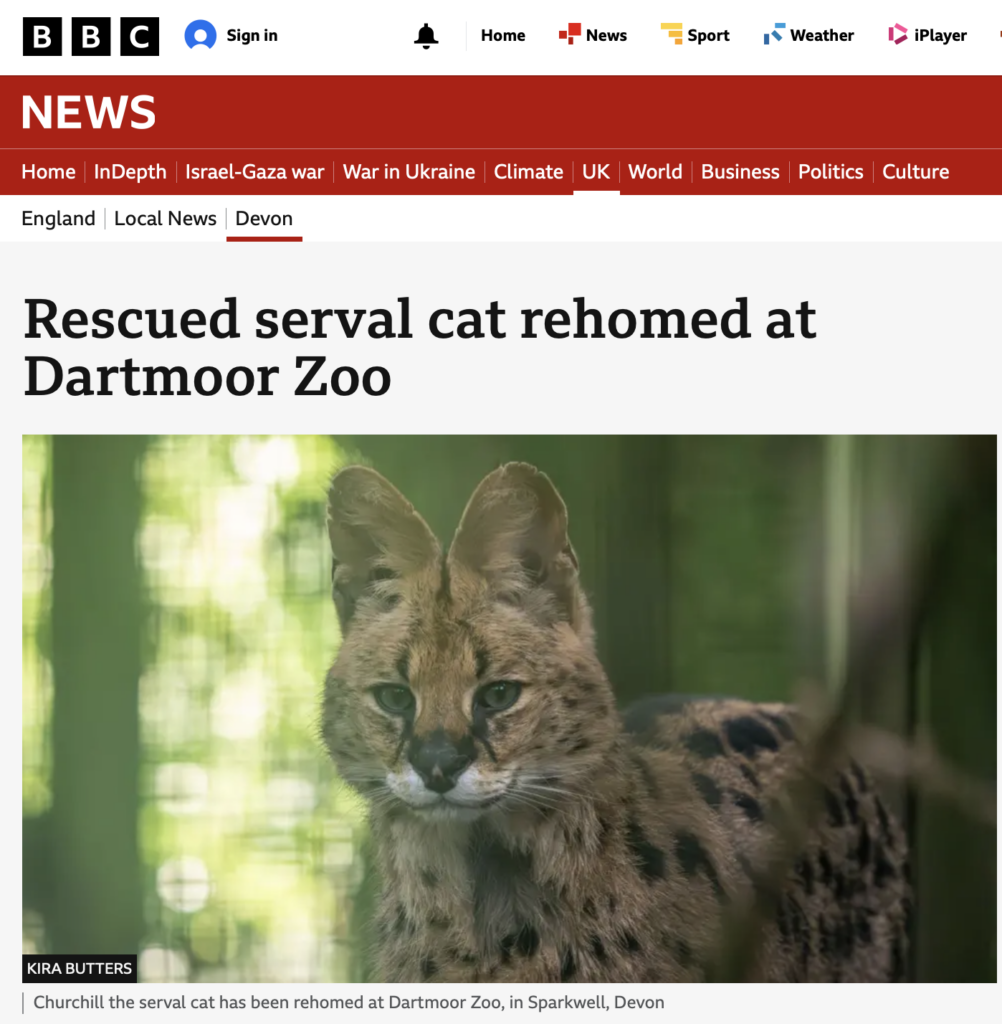Screen dimensions: 1002x1024
Task: Open the England subsection link
Action: pyautogui.click(x=58, y=219)
